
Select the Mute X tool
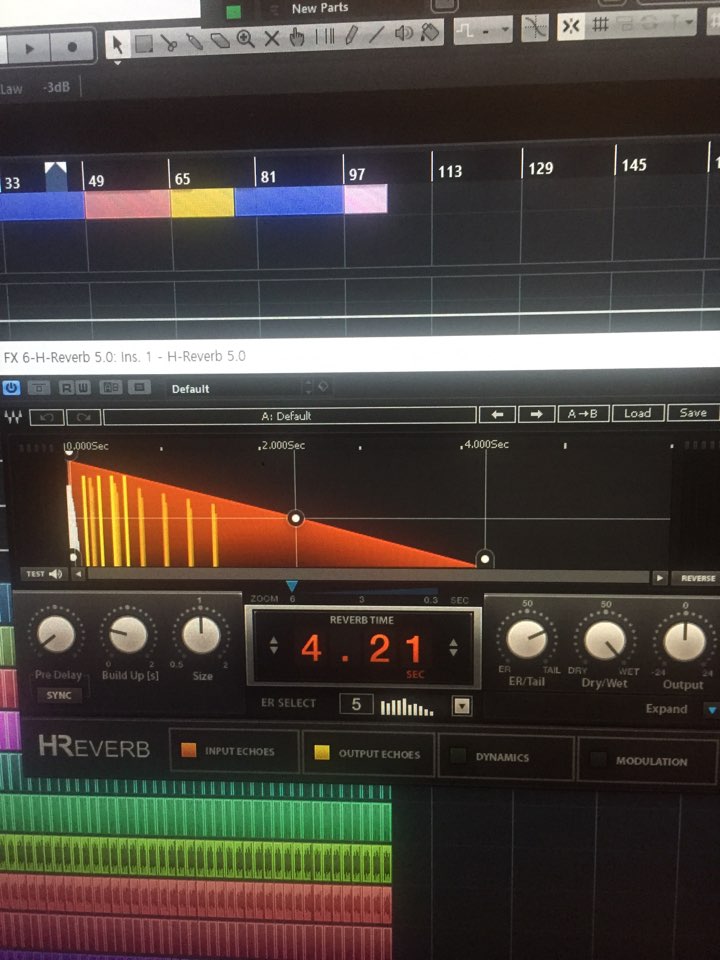click(272, 39)
